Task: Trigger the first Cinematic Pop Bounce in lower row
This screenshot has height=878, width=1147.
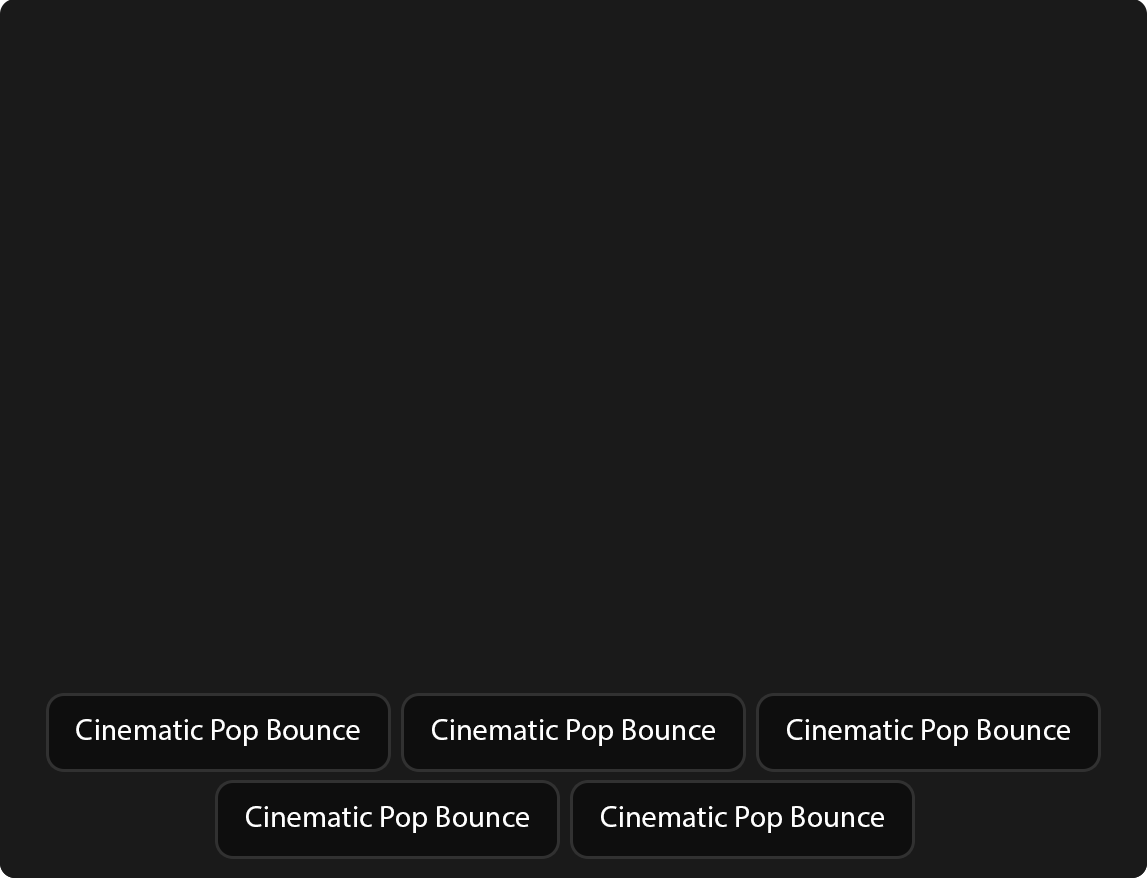Action: click(x=387, y=819)
